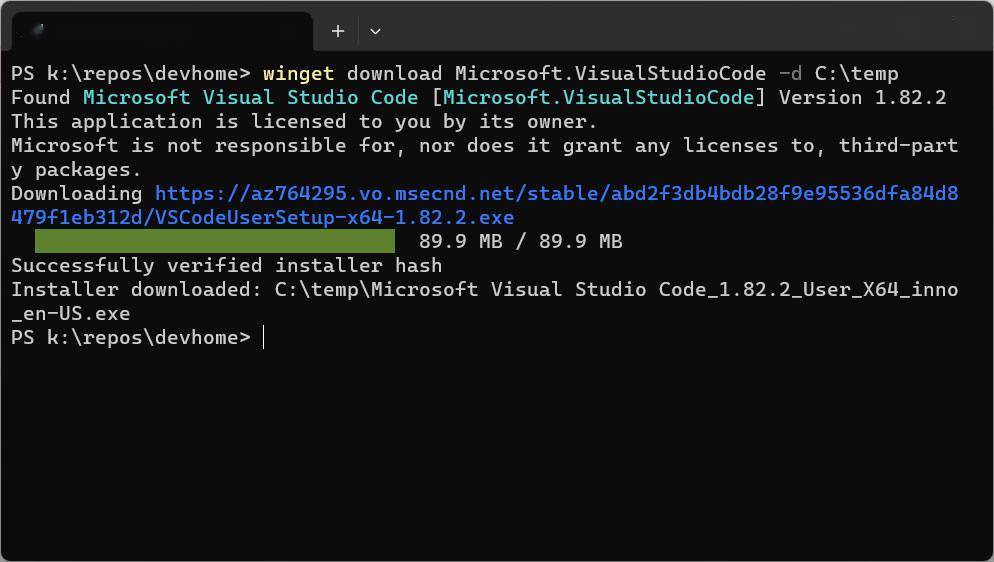Click the Microsoft.VisualStudioCode package ID in brackets
Screen dimensions: 994x562
[x=598, y=98]
